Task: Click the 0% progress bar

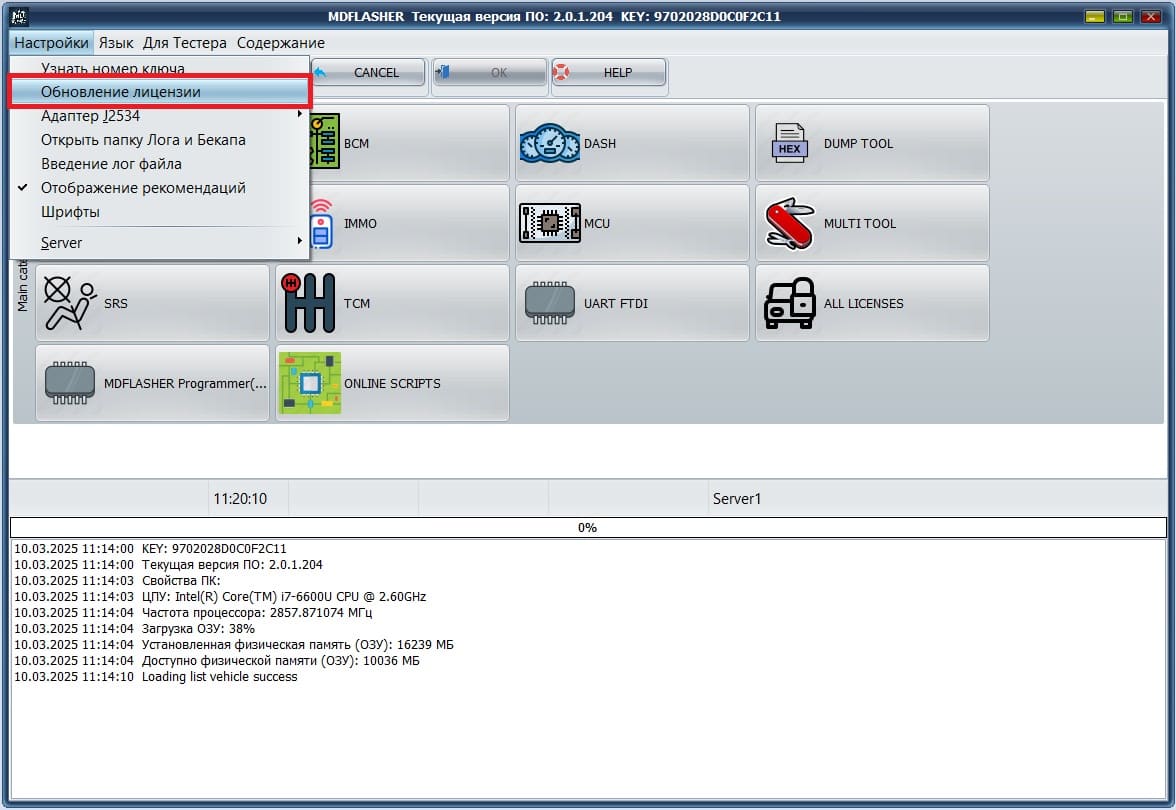Action: 587,527
